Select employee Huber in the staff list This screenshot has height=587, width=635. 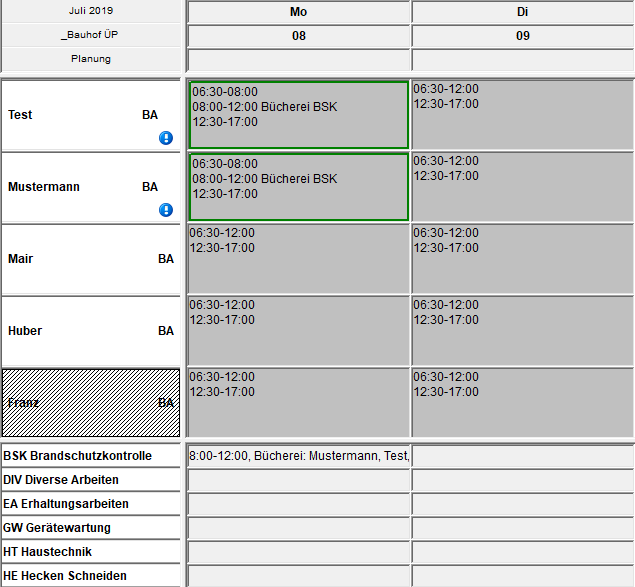tap(91, 331)
